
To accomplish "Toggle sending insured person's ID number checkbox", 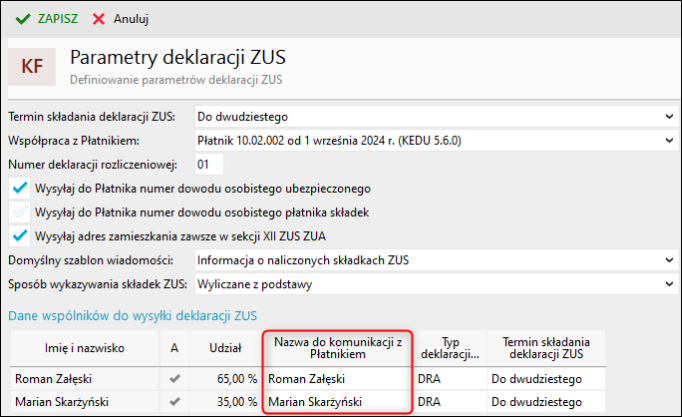I will click(18, 187).
